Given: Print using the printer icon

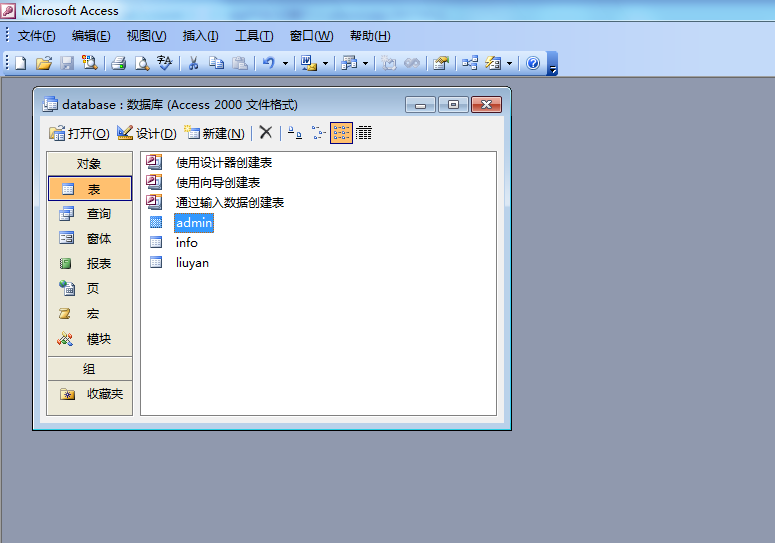Looking at the screenshot, I should [x=119, y=63].
